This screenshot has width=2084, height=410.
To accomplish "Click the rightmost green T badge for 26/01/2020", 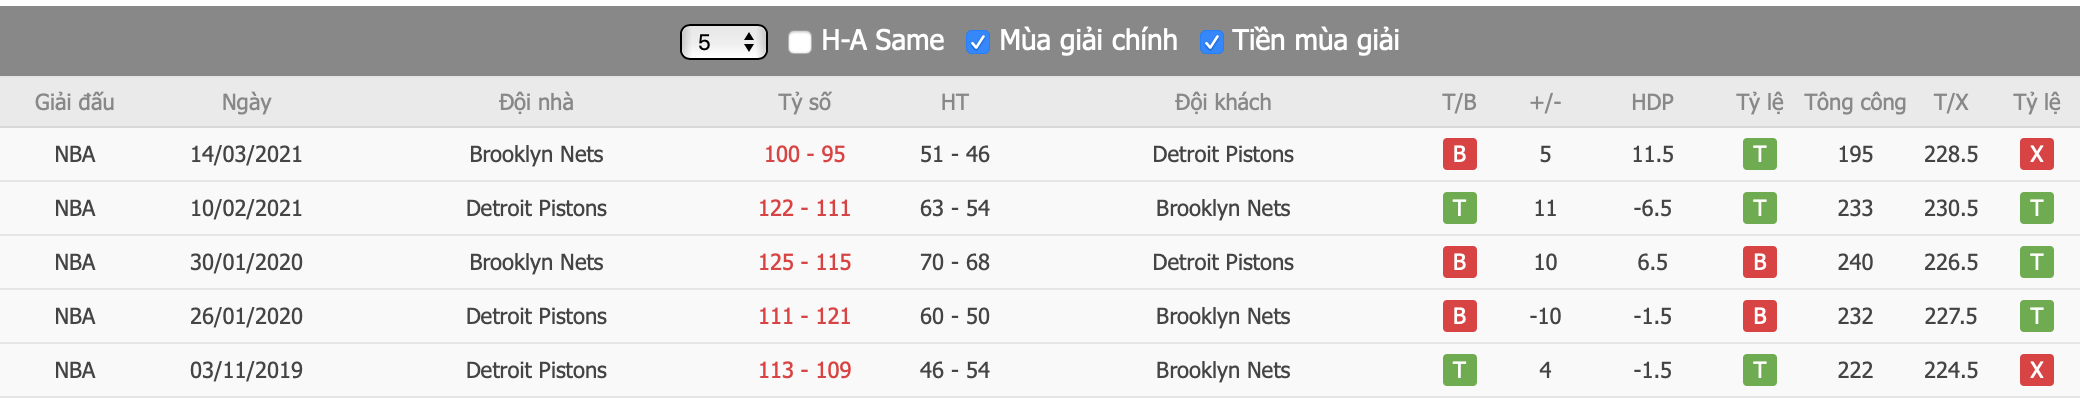I will 2036,316.
